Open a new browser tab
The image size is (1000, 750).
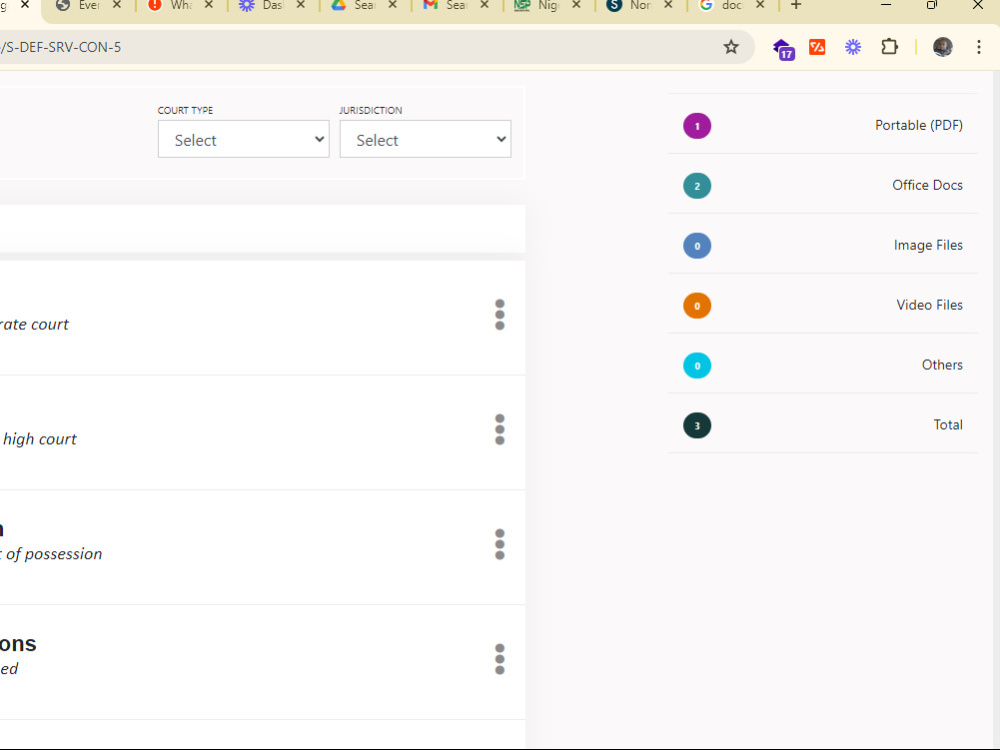[x=796, y=5]
